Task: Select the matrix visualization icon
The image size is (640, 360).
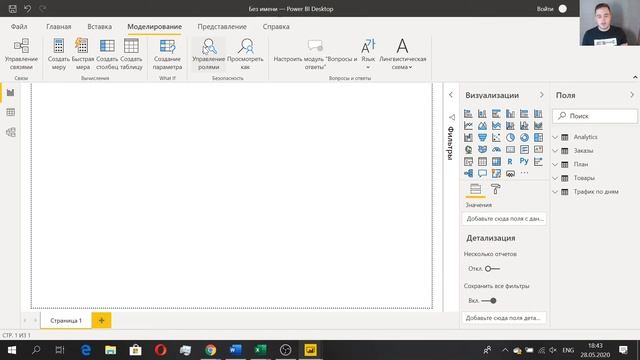Action: 496,162
